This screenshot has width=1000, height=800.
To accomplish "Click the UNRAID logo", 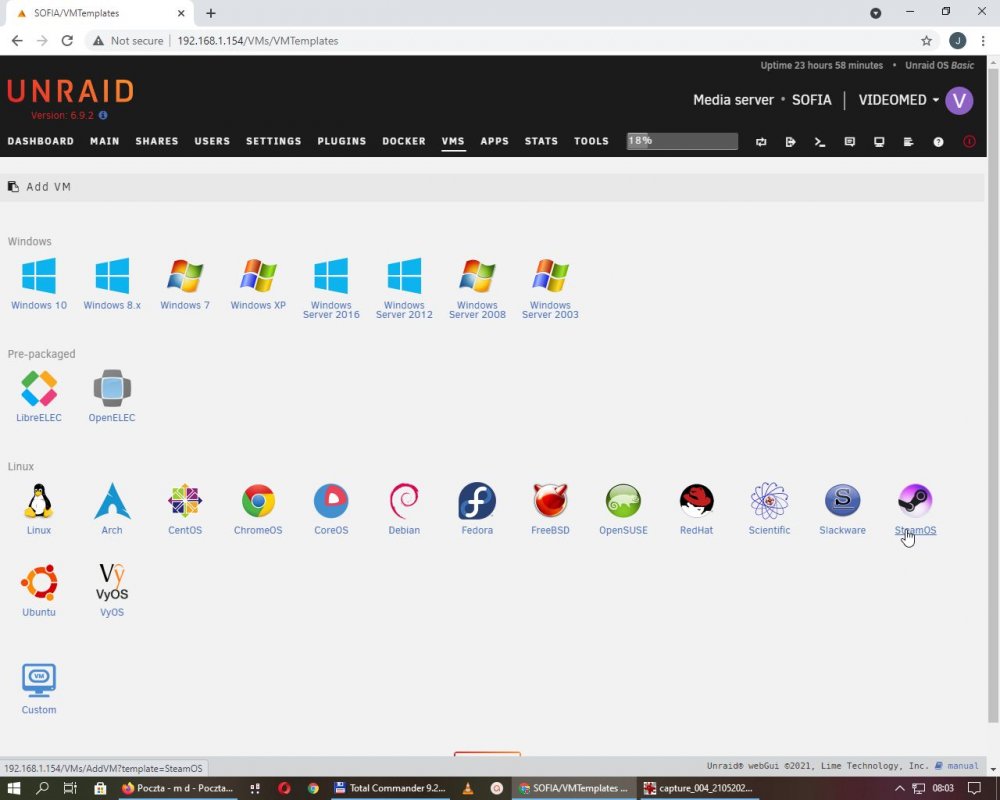I will [70, 91].
